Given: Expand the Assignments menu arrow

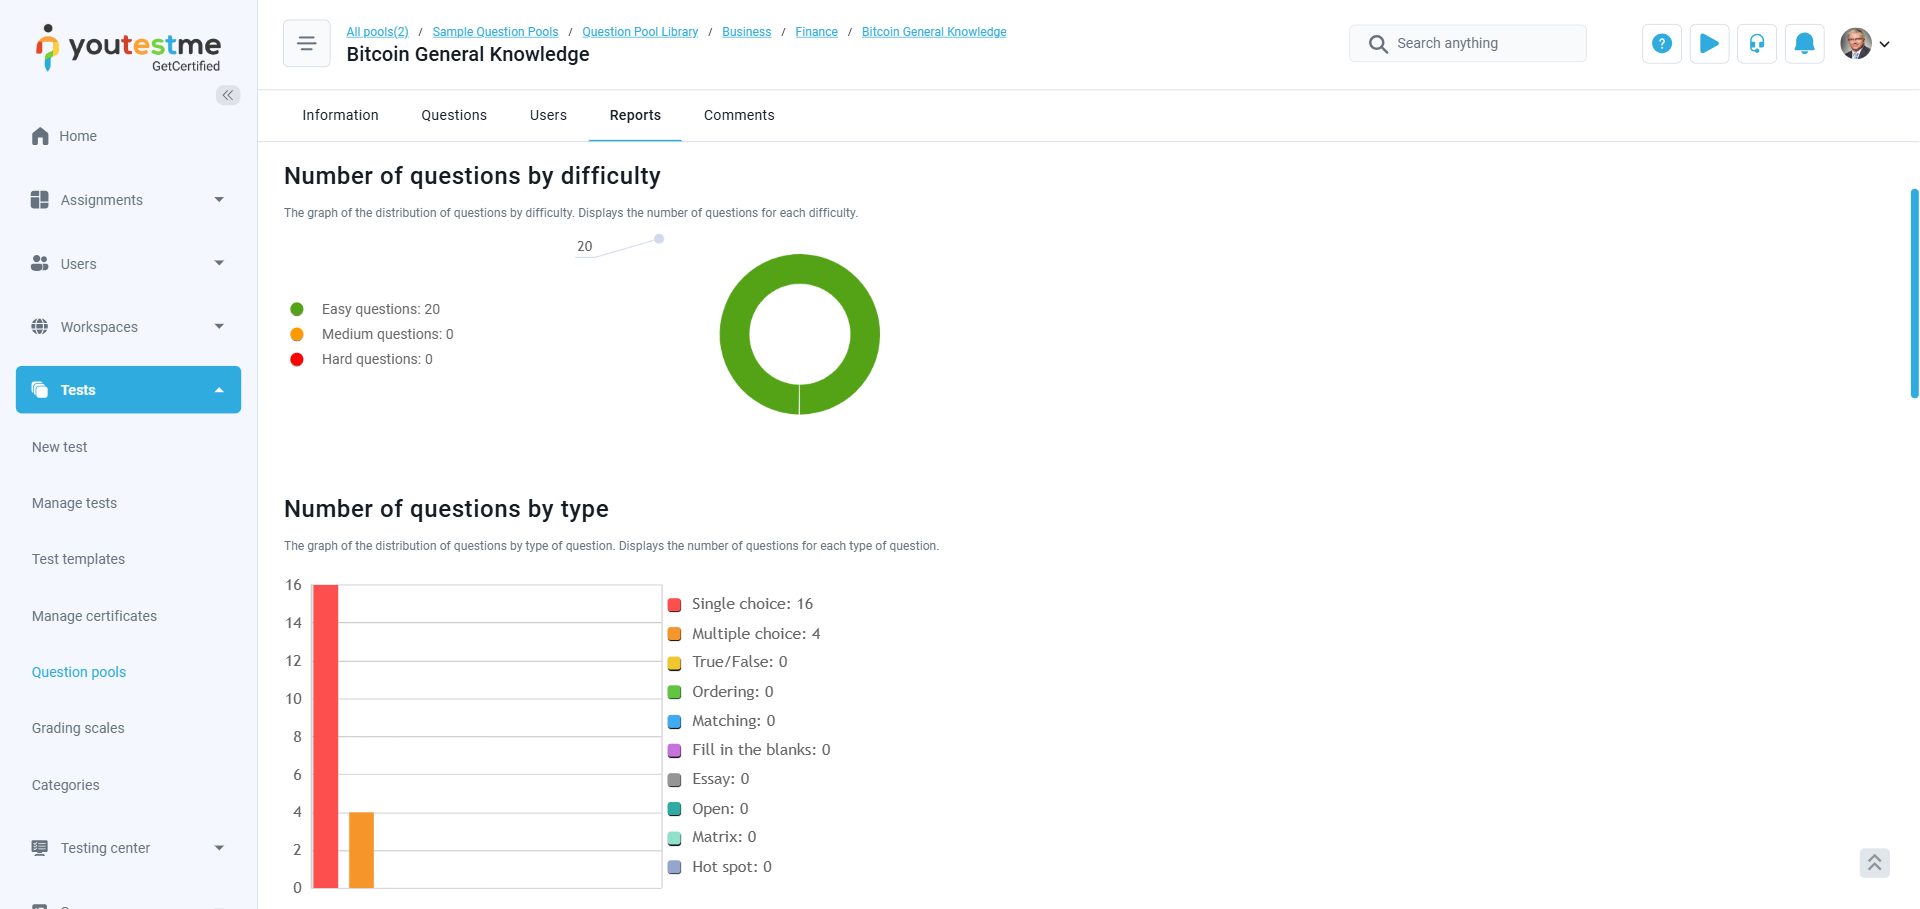Looking at the screenshot, I should point(219,200).
